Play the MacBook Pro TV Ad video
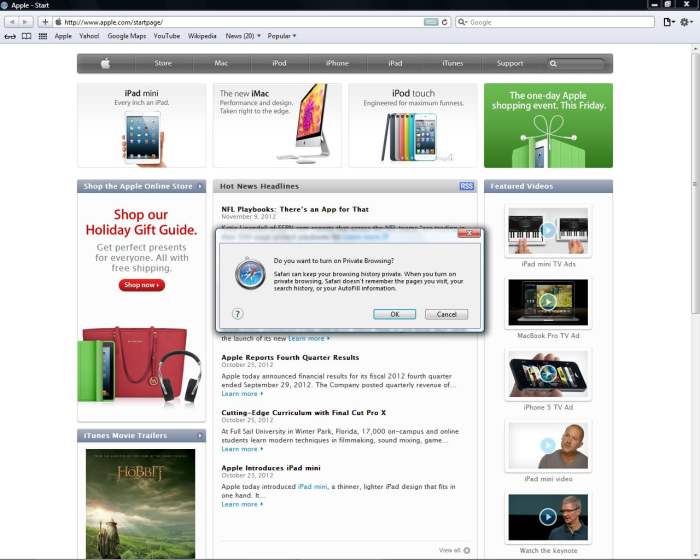This screenshot has height=560, width=700. pos(548,302)
